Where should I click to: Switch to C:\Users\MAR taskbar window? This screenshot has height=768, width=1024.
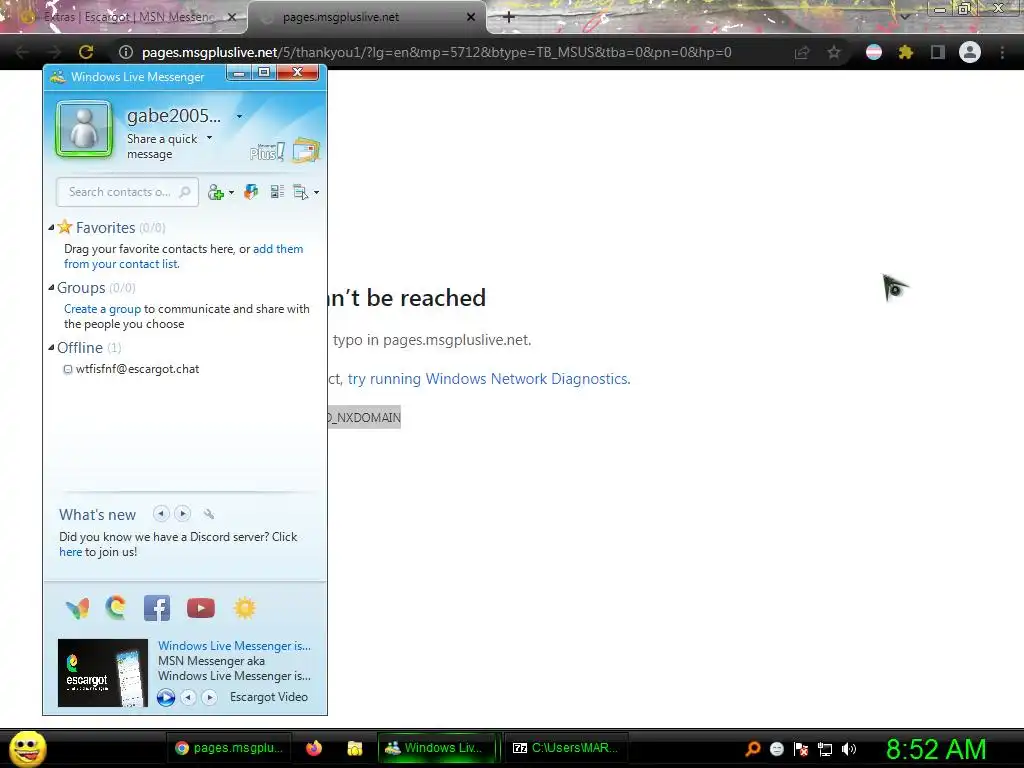tap(566, 748)
